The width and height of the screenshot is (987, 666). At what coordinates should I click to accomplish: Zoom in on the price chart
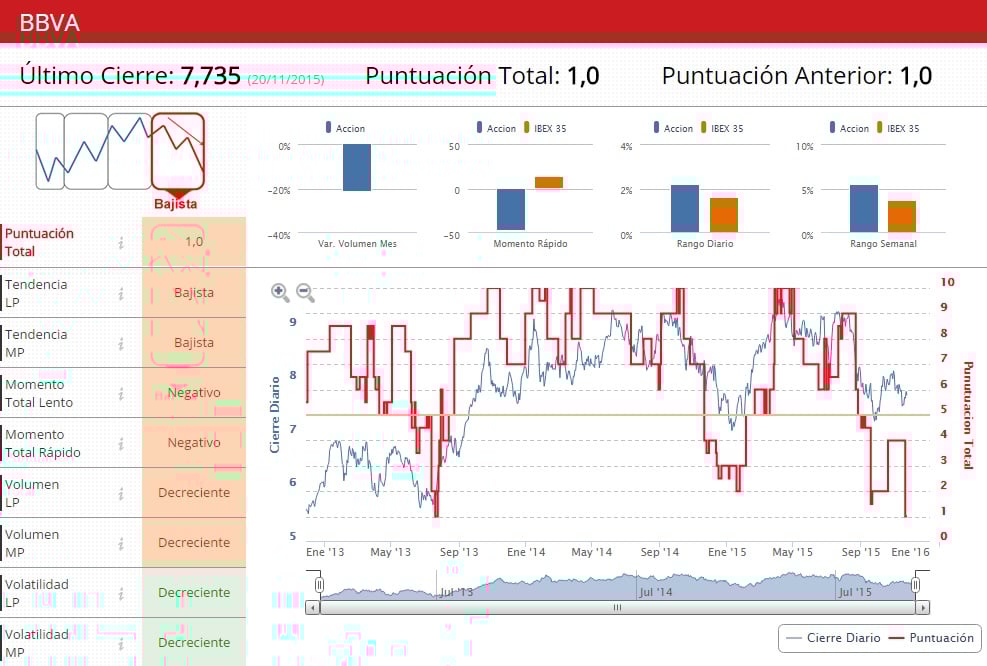point(280,292)
